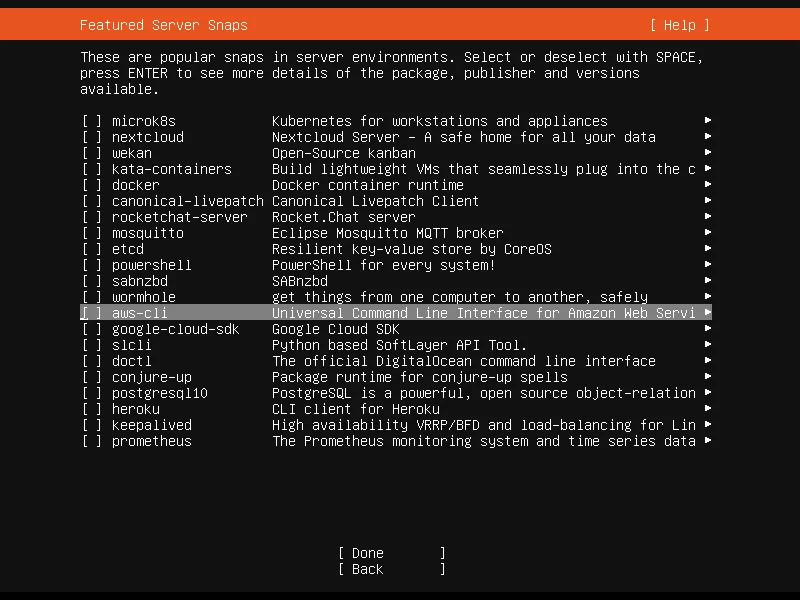Viewport: 800px width, 600px height.
Task: Click "Eclipse Mosquitto MQTT broker" description
Action: pyautogui.click(x=388, y=233)
